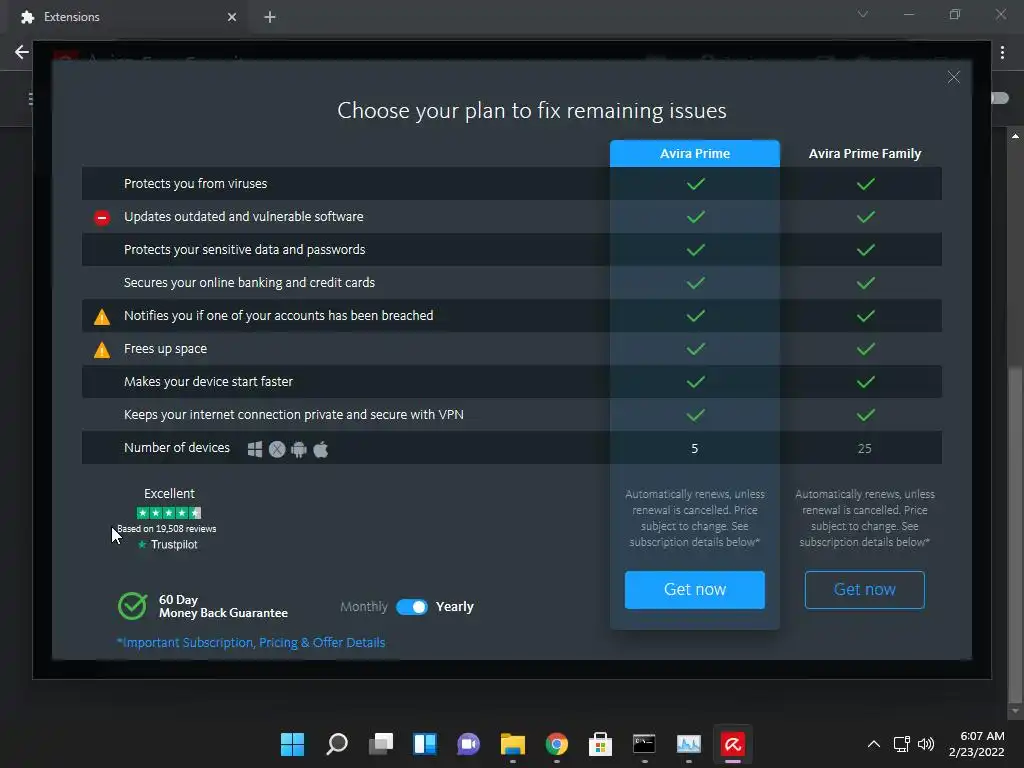Click Avira Prime checkmark for Protects you from viruses
The image size is (1024, 768).
[x=696, y=184]
